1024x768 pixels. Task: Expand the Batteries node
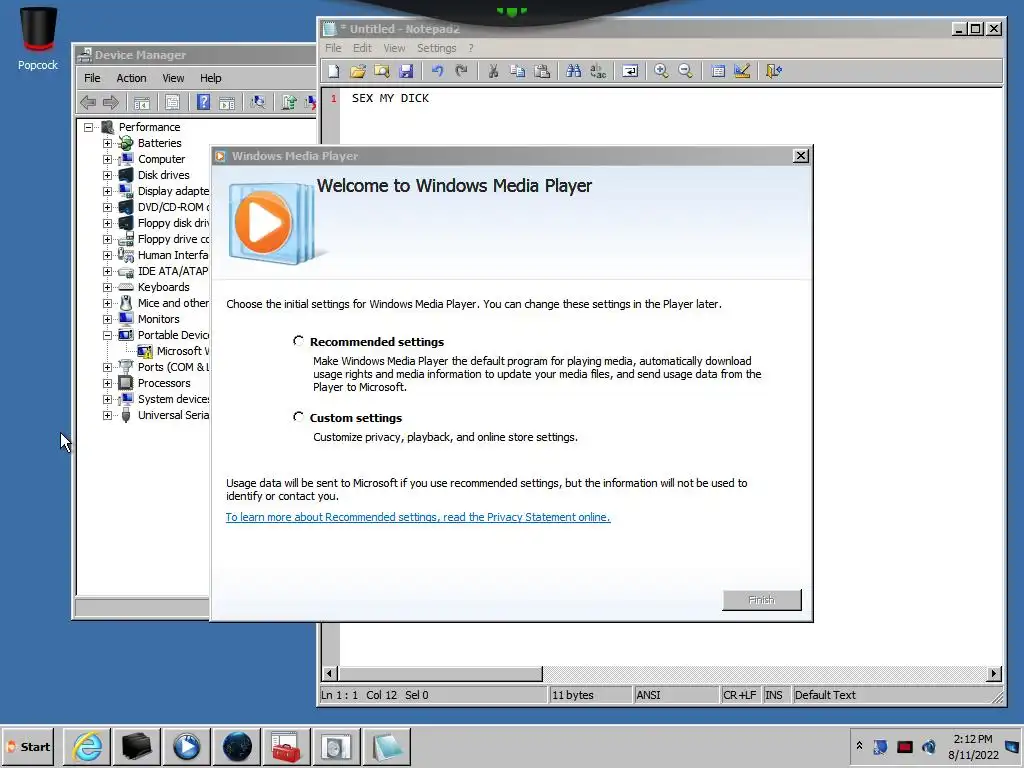[x=107, y=143]
